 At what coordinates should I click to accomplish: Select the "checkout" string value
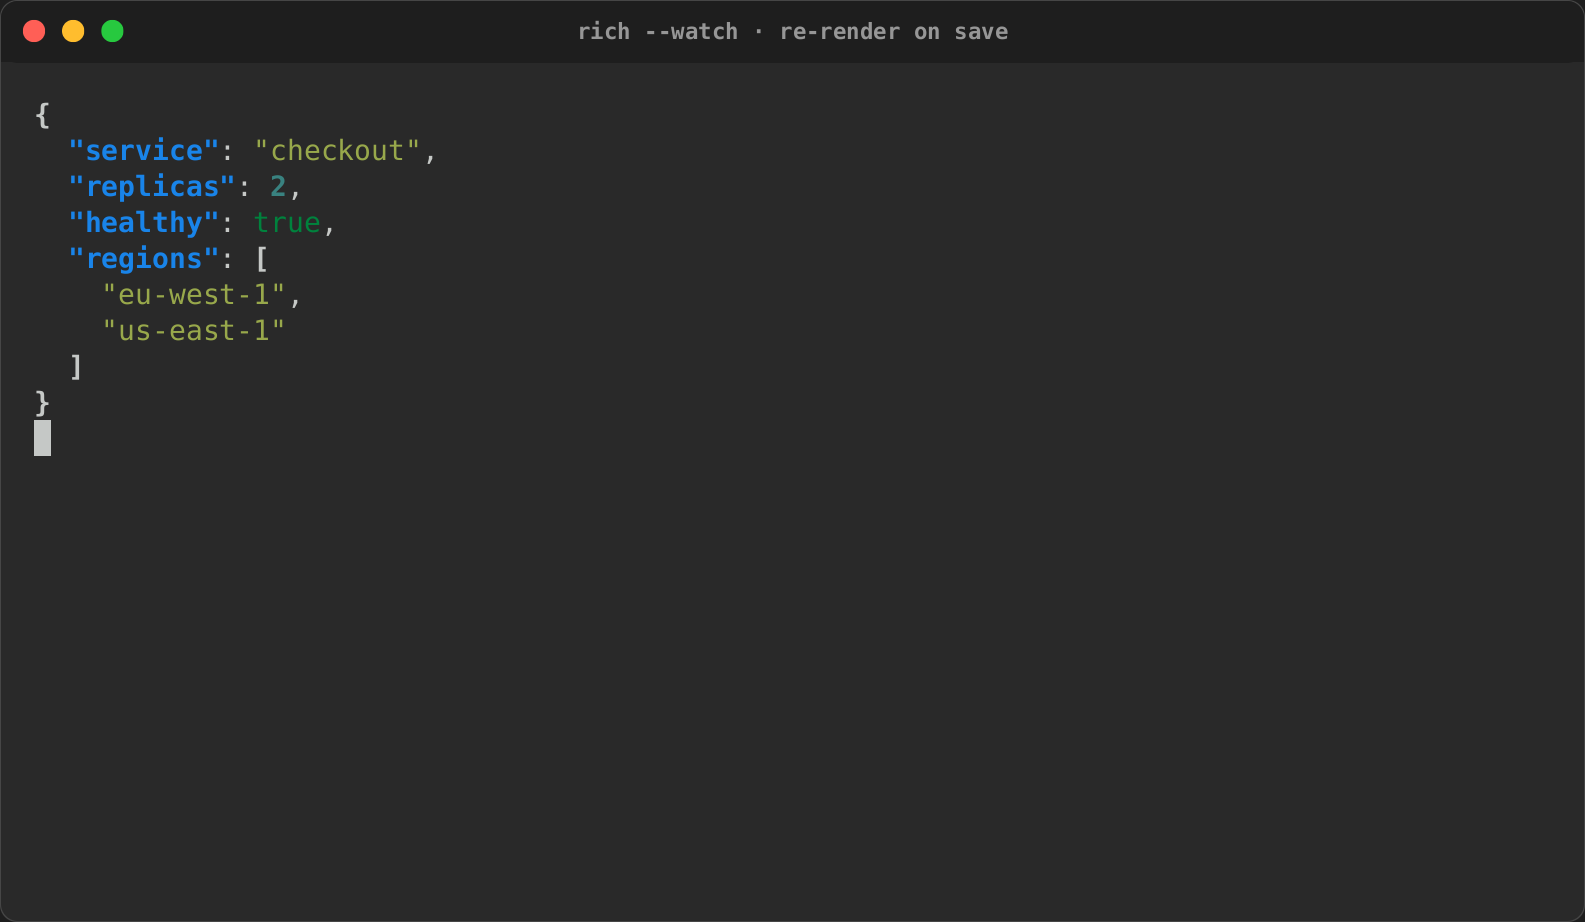click(337, 151)
